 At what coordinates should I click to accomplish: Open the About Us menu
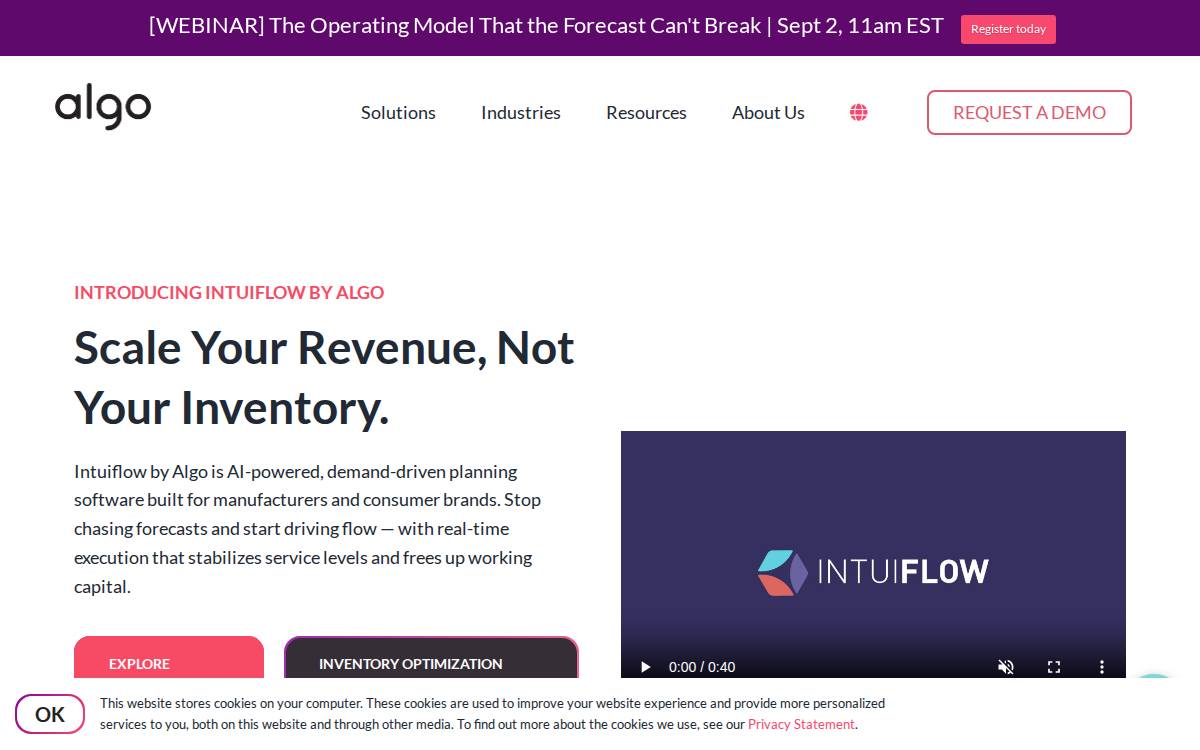pos(768,113)
